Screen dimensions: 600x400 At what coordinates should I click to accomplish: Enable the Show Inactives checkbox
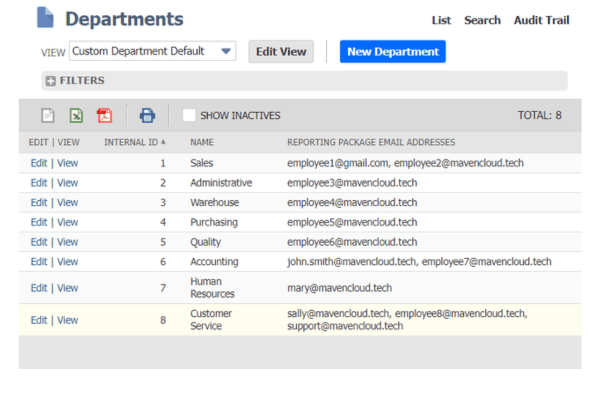[189, 115]
